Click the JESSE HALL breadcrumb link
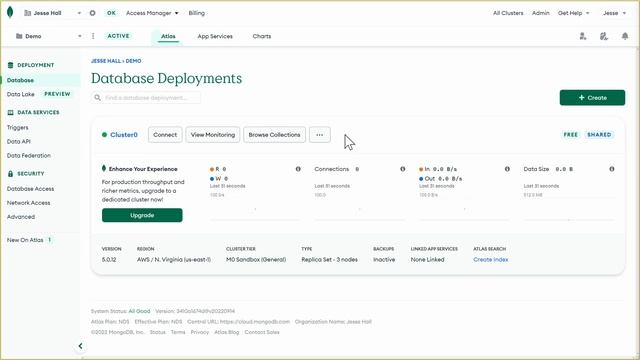 [106, 61]
